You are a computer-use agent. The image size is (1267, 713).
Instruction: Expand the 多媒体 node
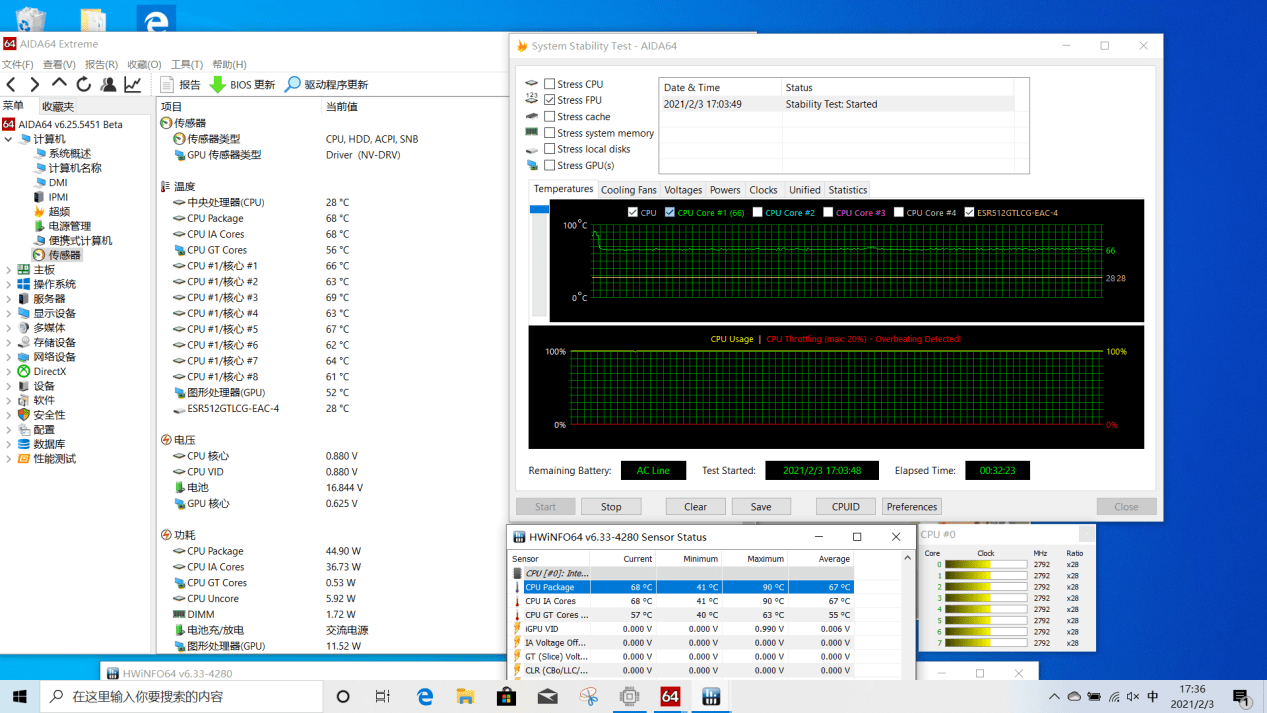(9, 328)
